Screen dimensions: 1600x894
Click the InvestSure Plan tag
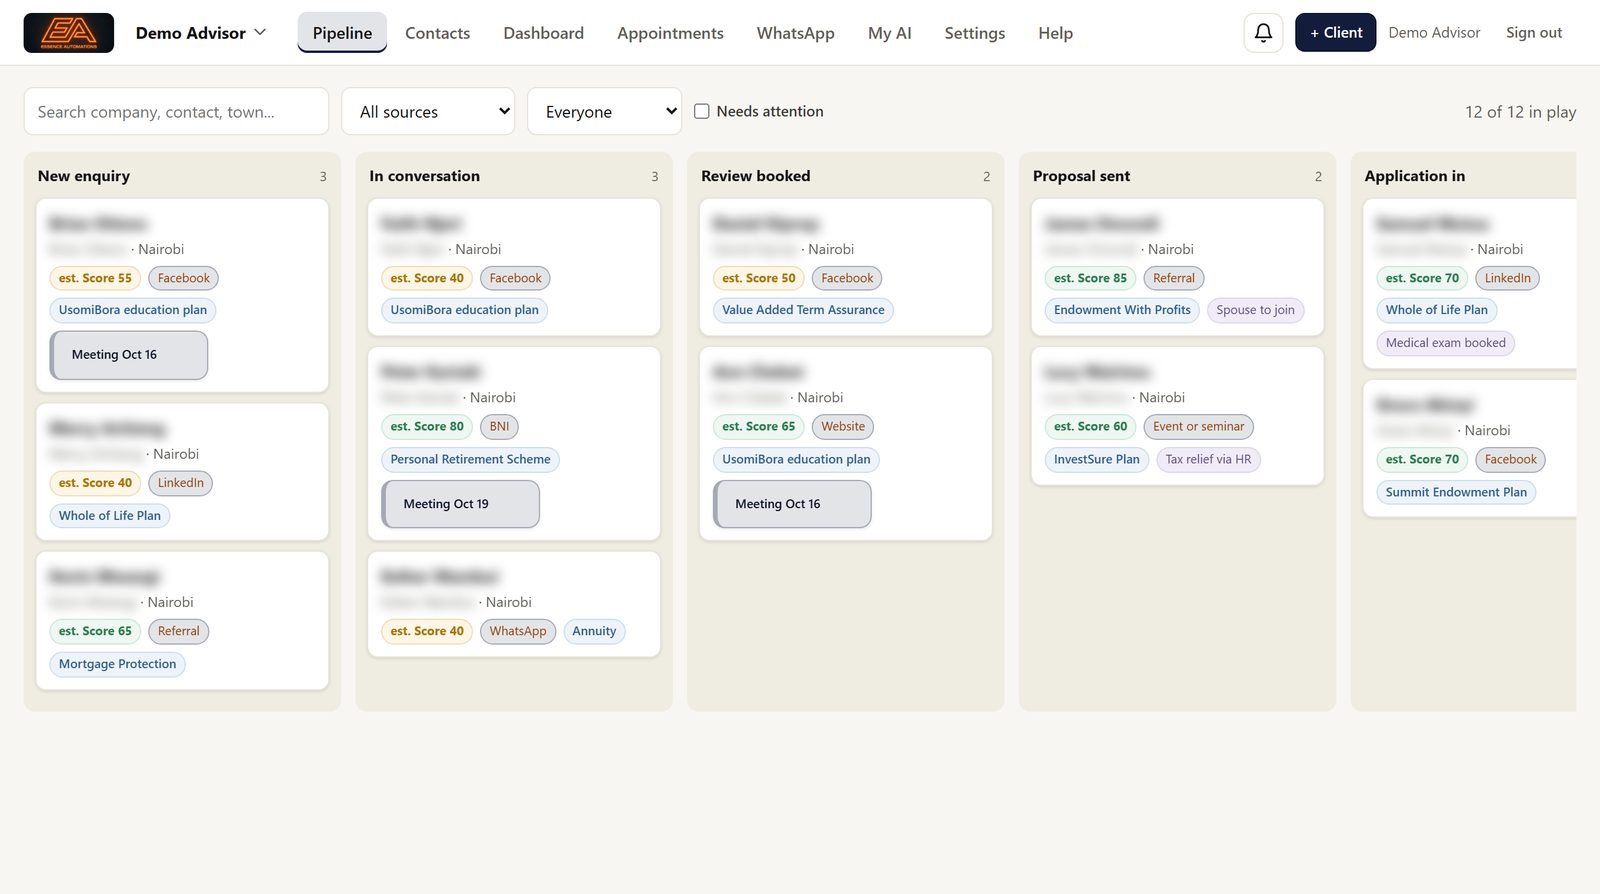pos(1096,459)
